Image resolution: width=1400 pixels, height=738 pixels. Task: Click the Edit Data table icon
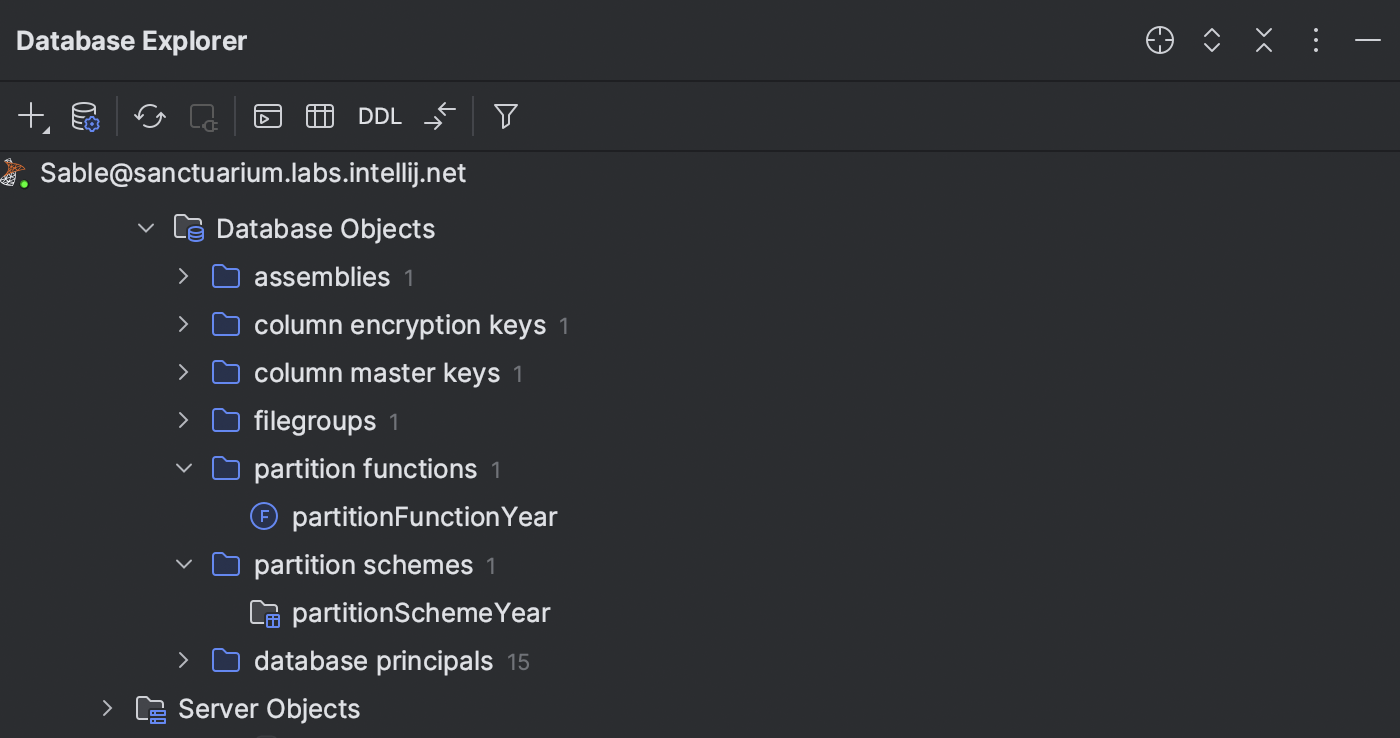(x=319, y=116)
